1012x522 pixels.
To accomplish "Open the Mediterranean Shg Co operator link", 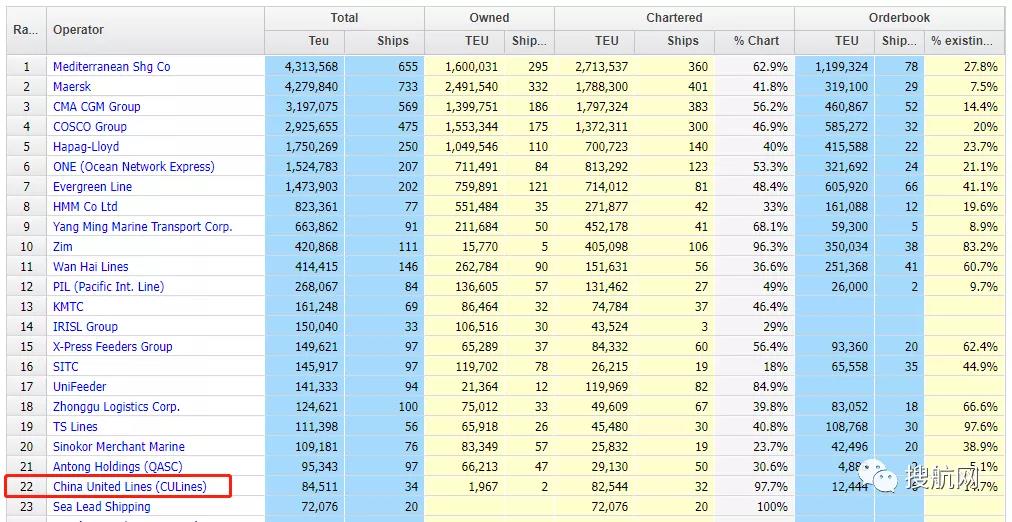I will coord(111,67).
